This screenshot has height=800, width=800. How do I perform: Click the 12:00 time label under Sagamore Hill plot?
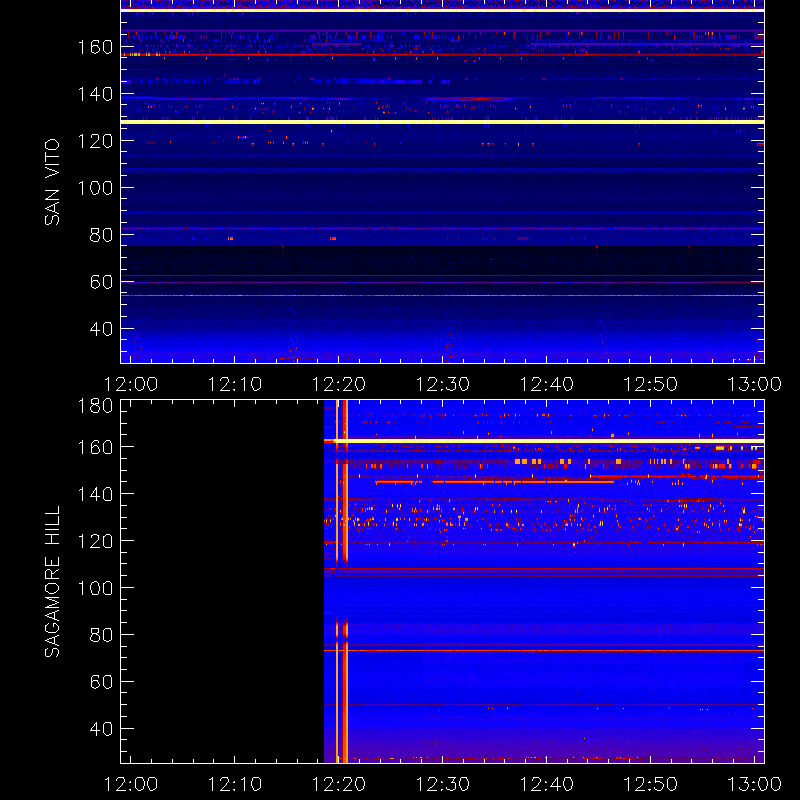point(131,784)
